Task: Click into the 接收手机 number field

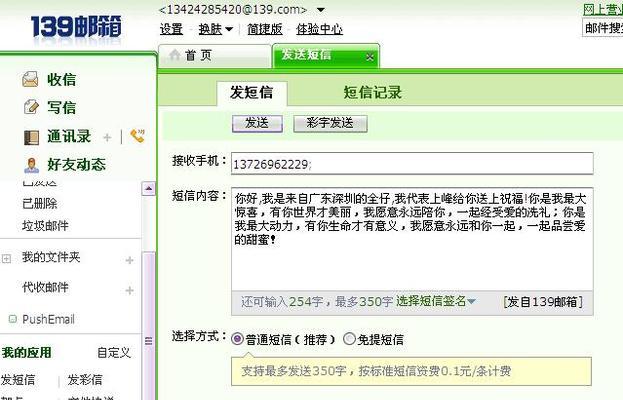Action: (x=412, y=163)
